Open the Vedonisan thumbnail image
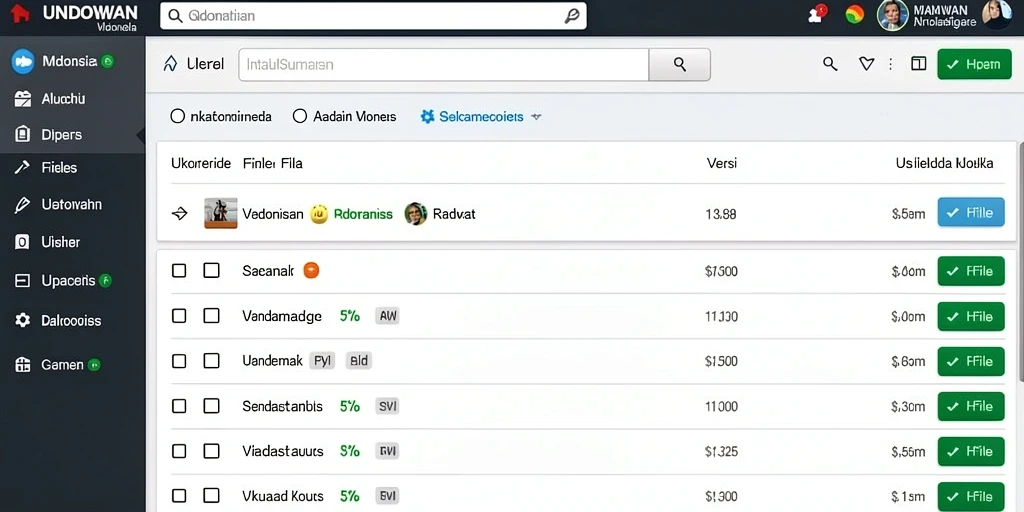Screen dimensions: 1024x512 pyautogui.click(x=221, y=213)
